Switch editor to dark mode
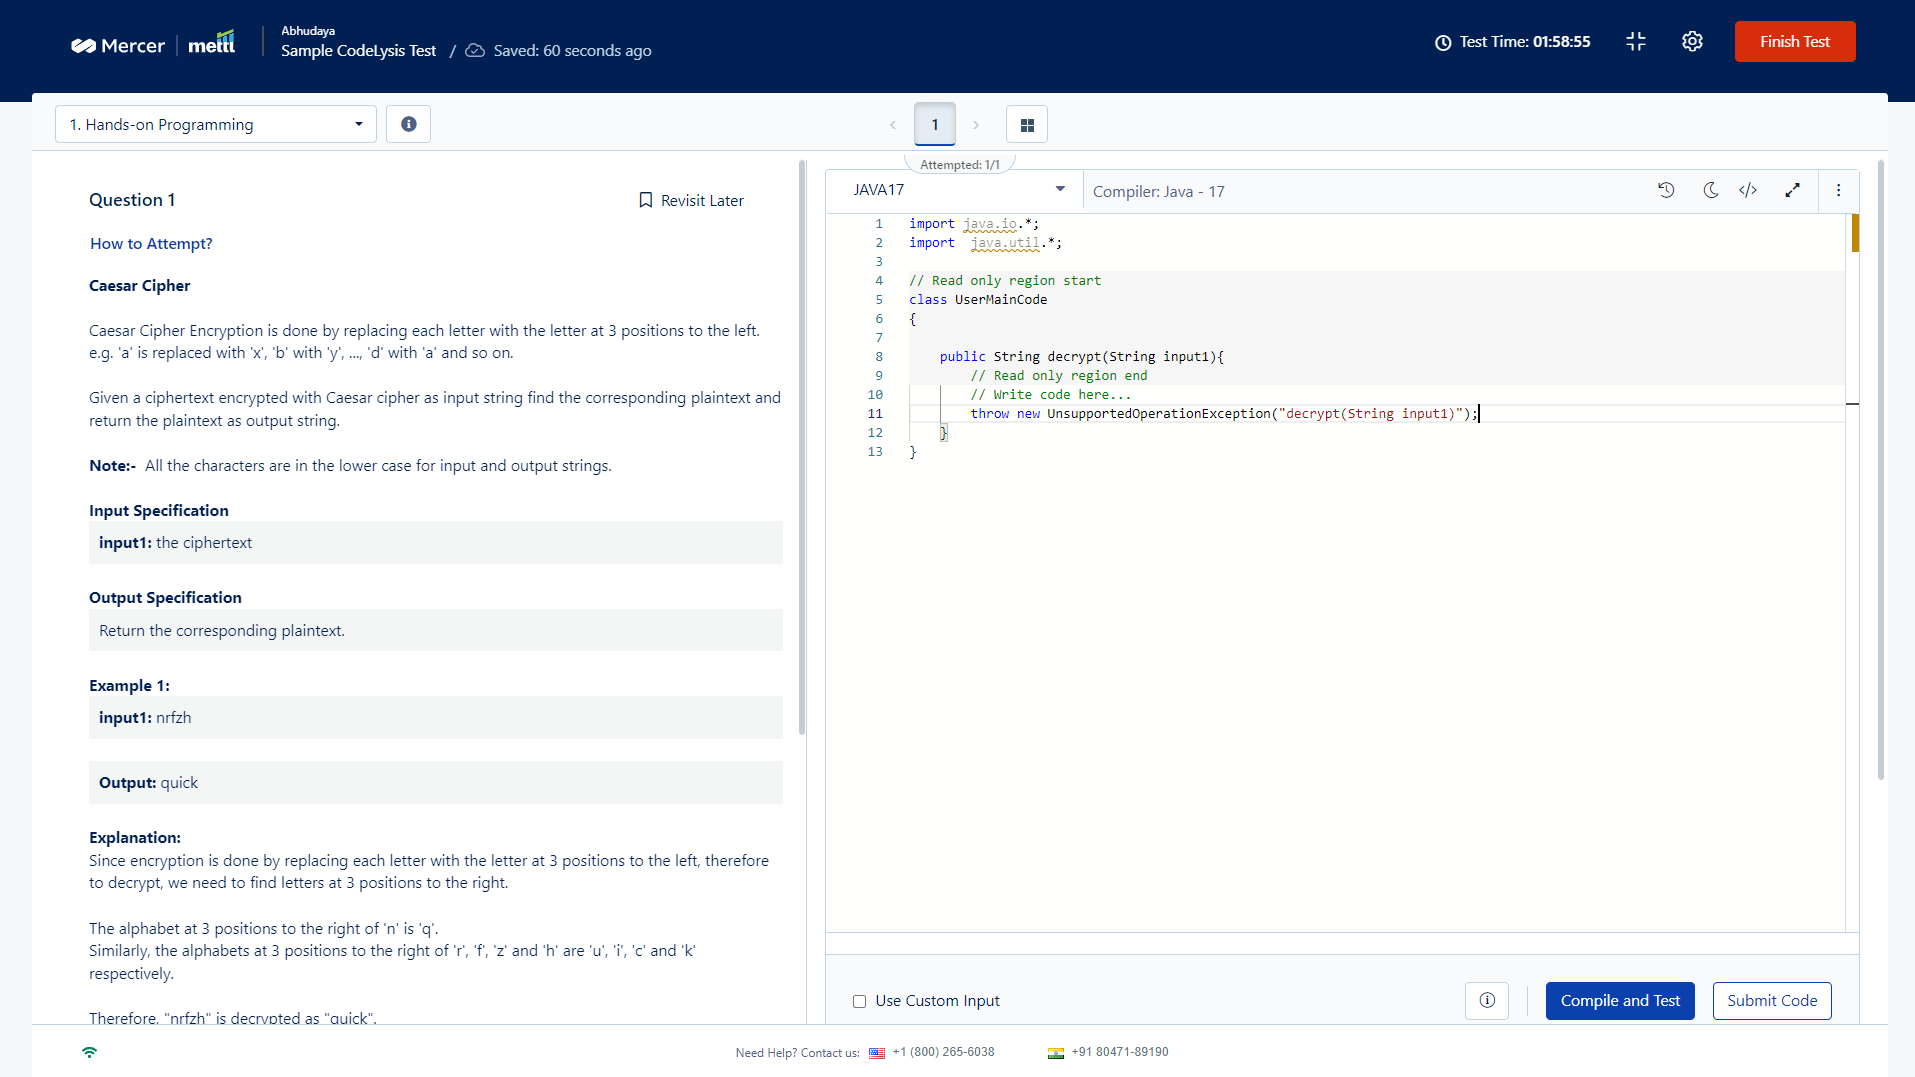 coord(1710,190)
